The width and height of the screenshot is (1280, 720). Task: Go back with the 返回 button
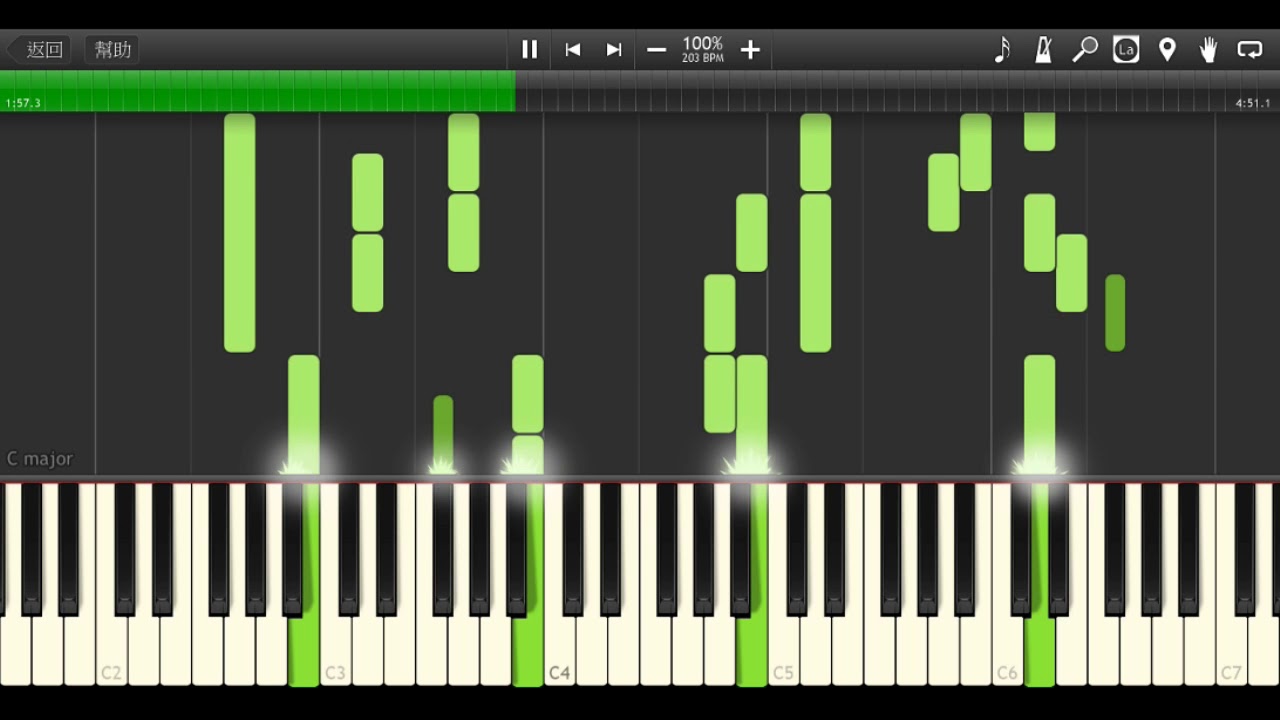pyautogui.click(x=39, y=50)
